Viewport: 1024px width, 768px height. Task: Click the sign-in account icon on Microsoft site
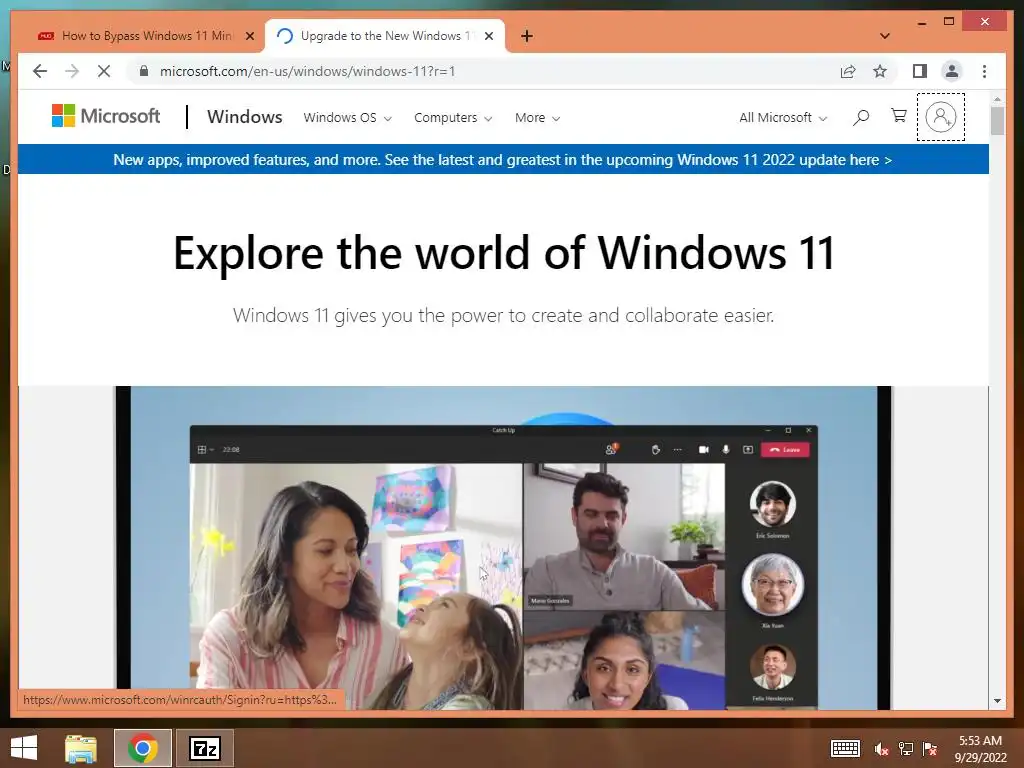[940, 117]
